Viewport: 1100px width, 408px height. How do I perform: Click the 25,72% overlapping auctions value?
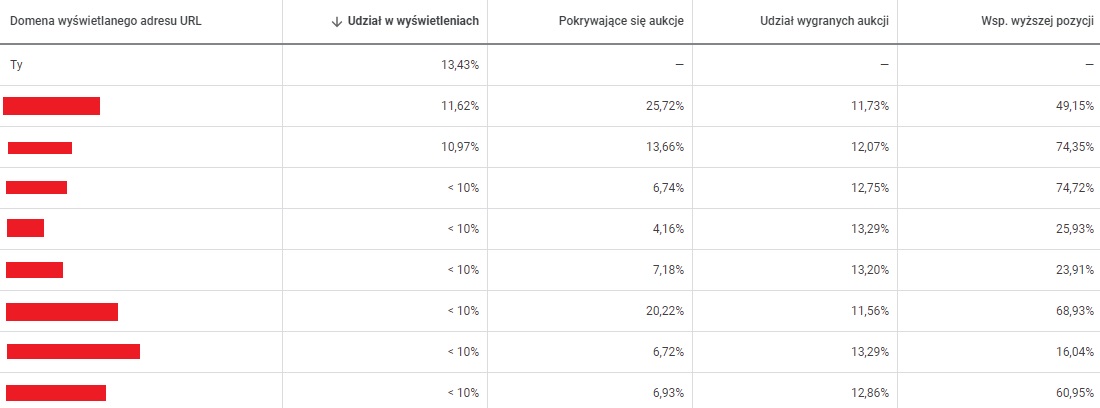[x=665, y=106]
